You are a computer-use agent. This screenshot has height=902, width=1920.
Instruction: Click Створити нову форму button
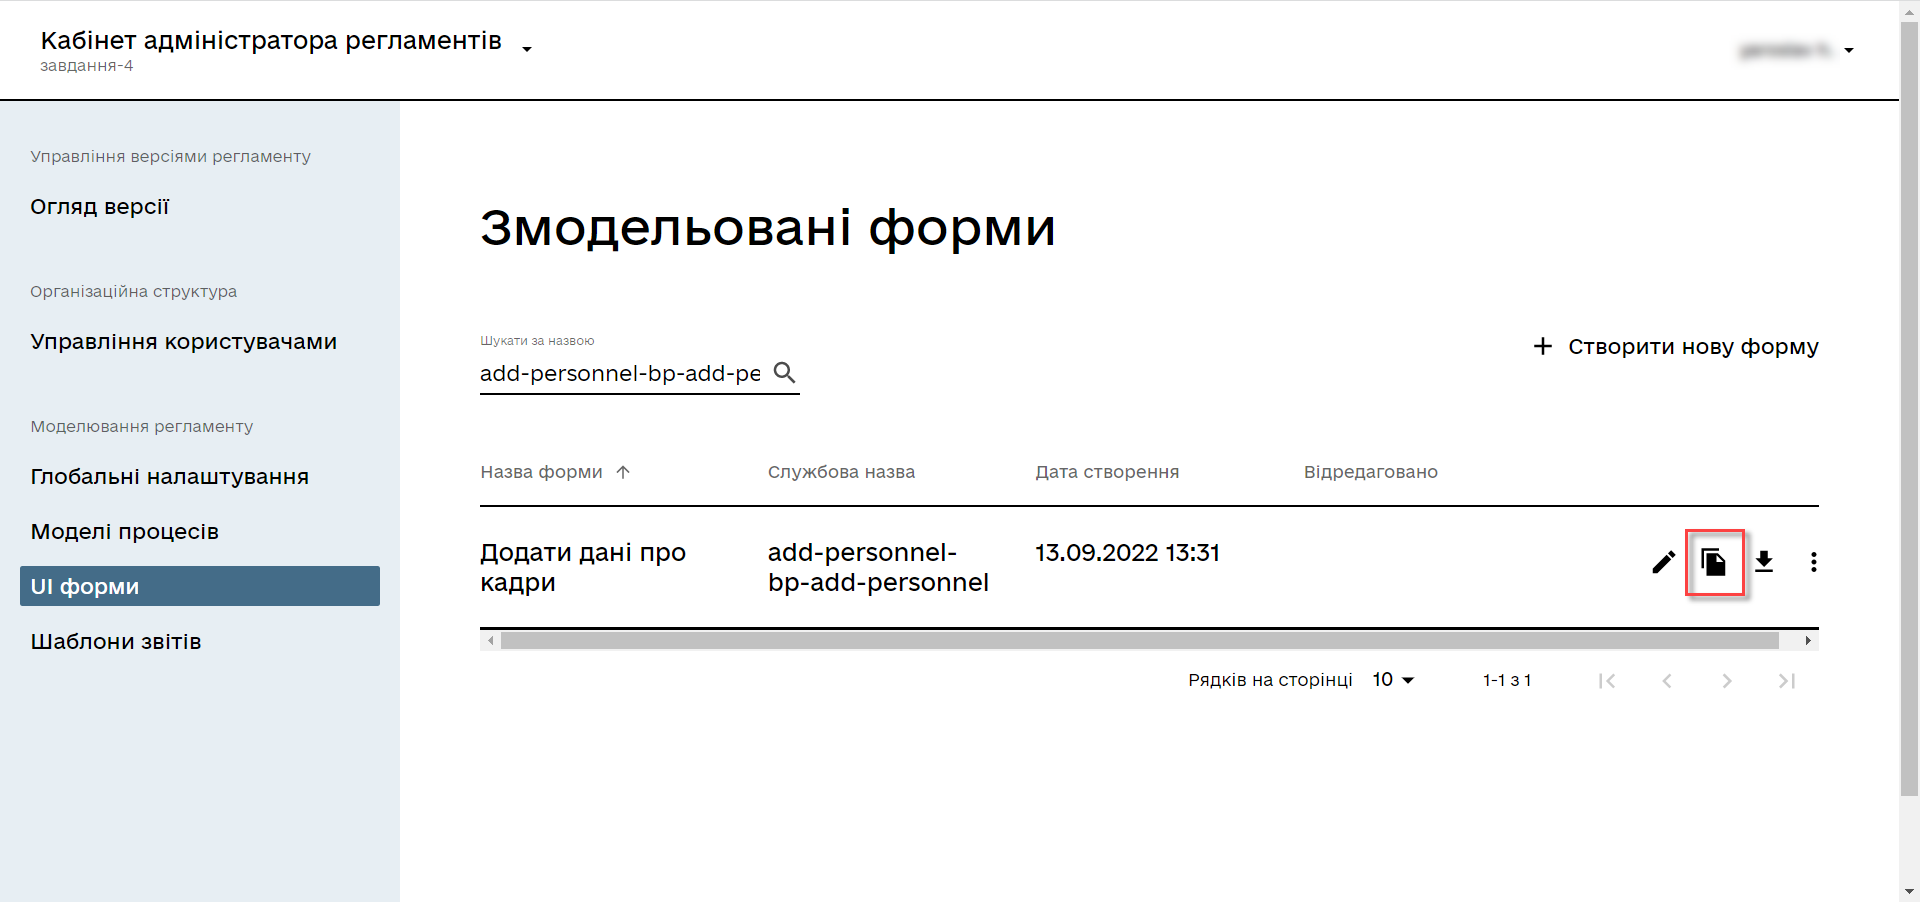point(1676,346)
